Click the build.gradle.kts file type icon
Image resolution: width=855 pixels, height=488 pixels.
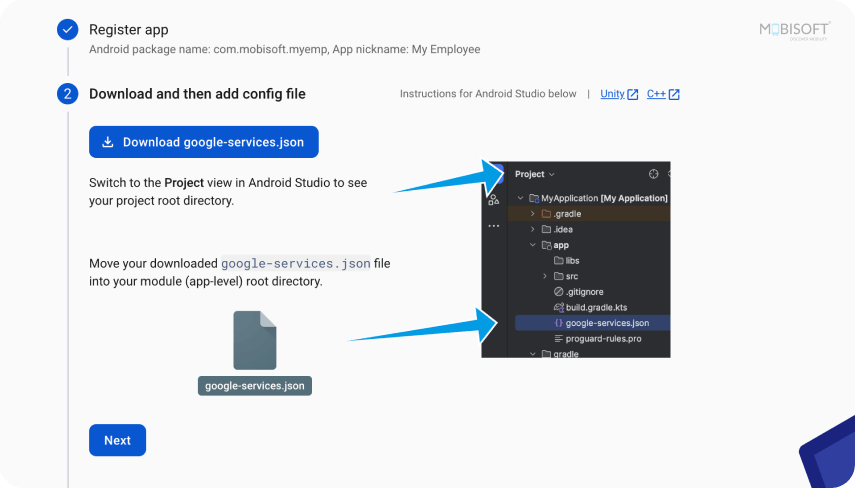(x=558, y=308)
